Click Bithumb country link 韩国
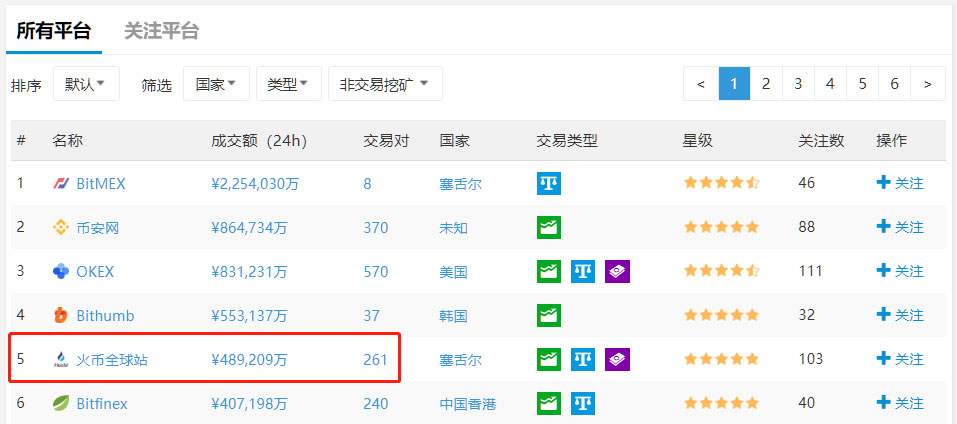 [453, 316]
